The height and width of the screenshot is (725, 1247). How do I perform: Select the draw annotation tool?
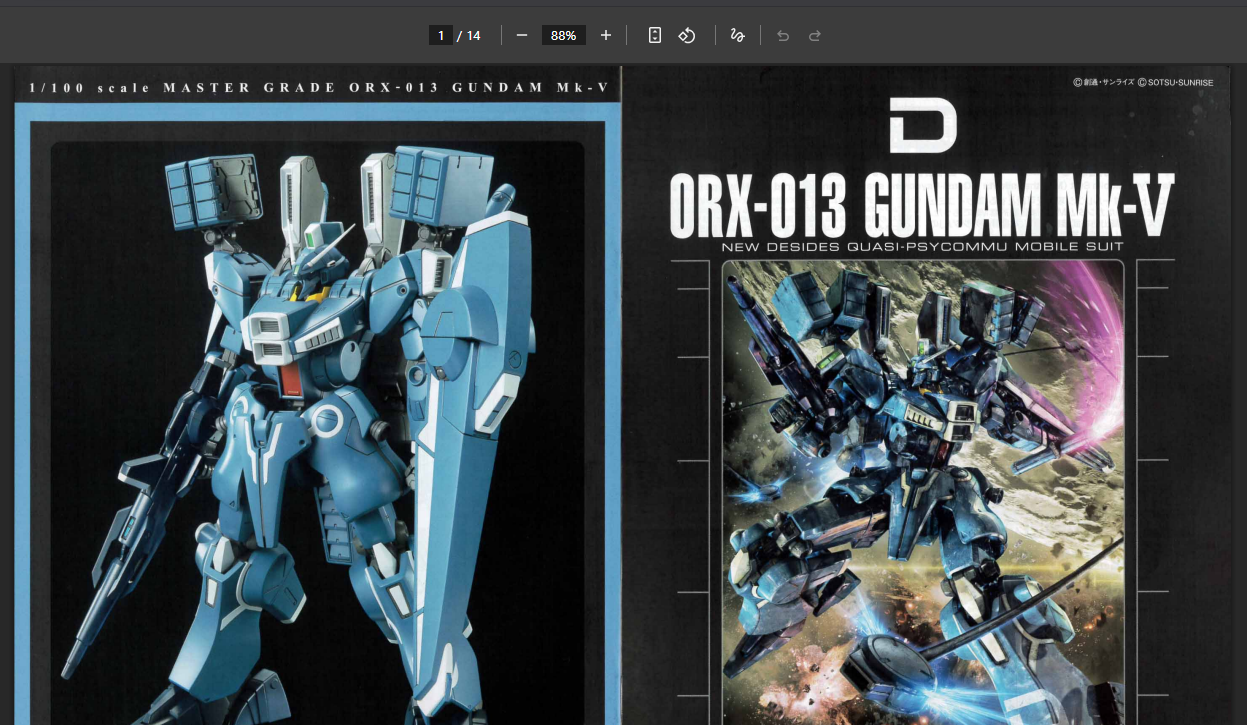point(738,35)
